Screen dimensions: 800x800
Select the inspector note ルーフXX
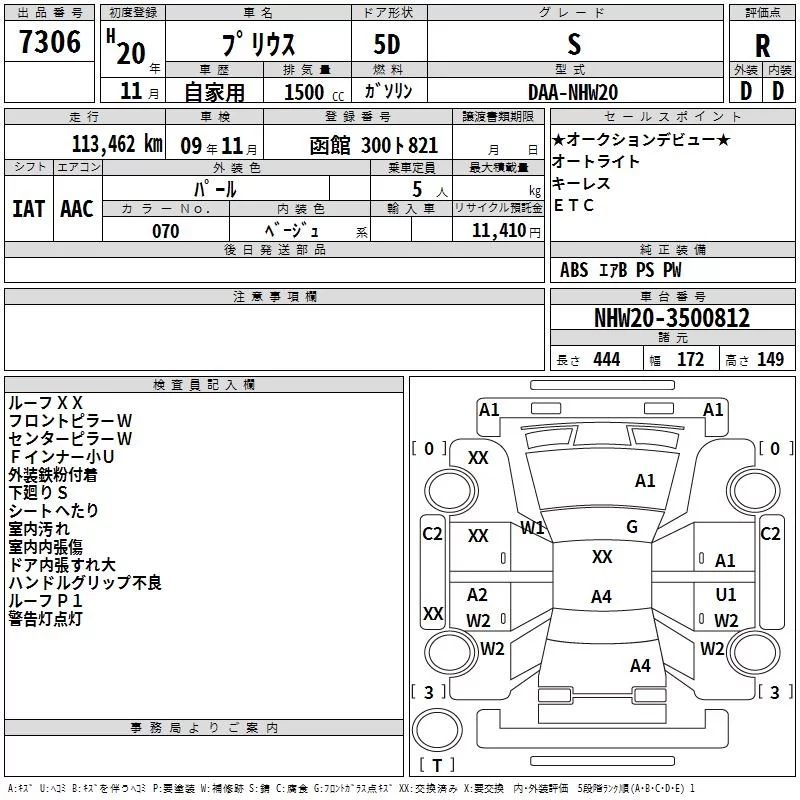(x=45, y=403)
